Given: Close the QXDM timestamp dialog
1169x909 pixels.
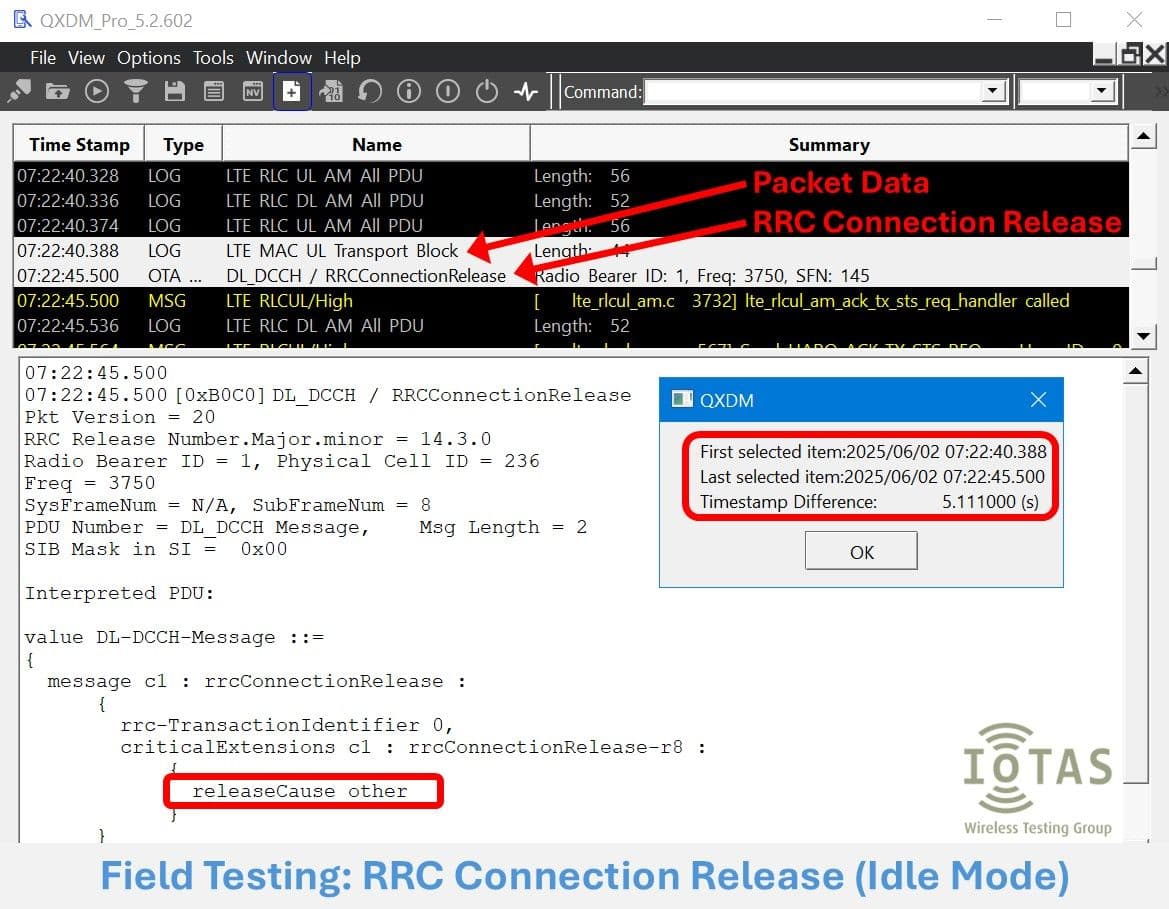Looking at the screenshot, I should pos(1038,400).
